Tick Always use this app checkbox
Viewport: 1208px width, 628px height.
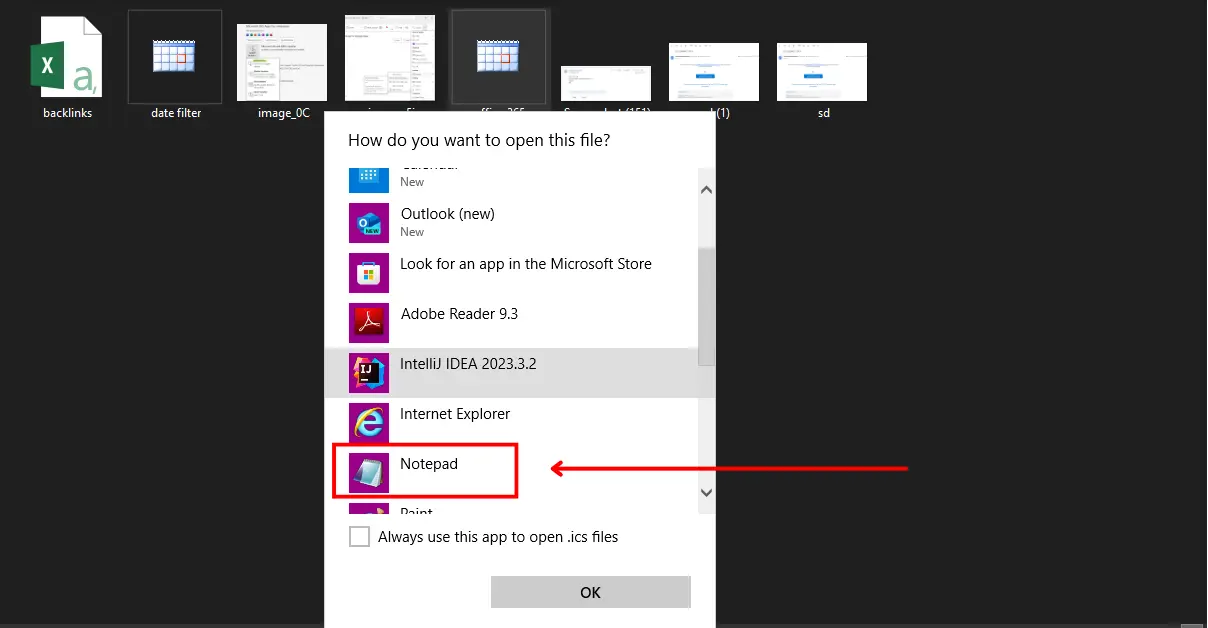[x=359, y=537]
